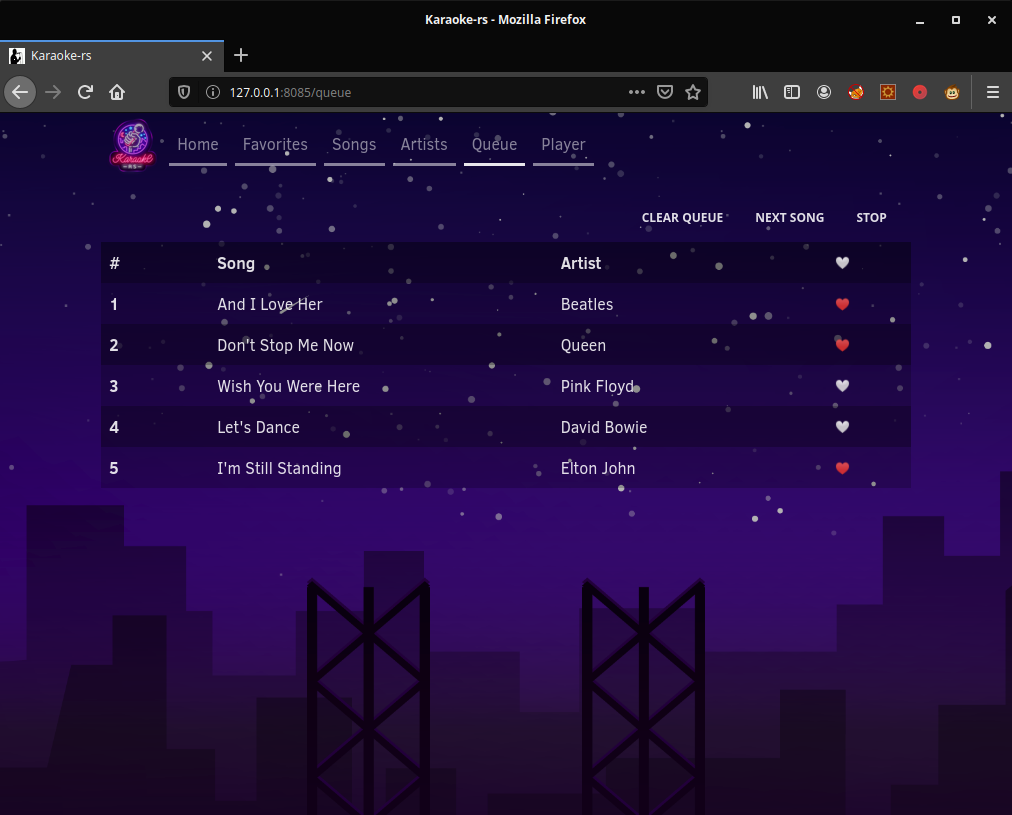Open page actions three-dot menu
This screenshot has width=1012, height=815.
[x=637, y=92]
